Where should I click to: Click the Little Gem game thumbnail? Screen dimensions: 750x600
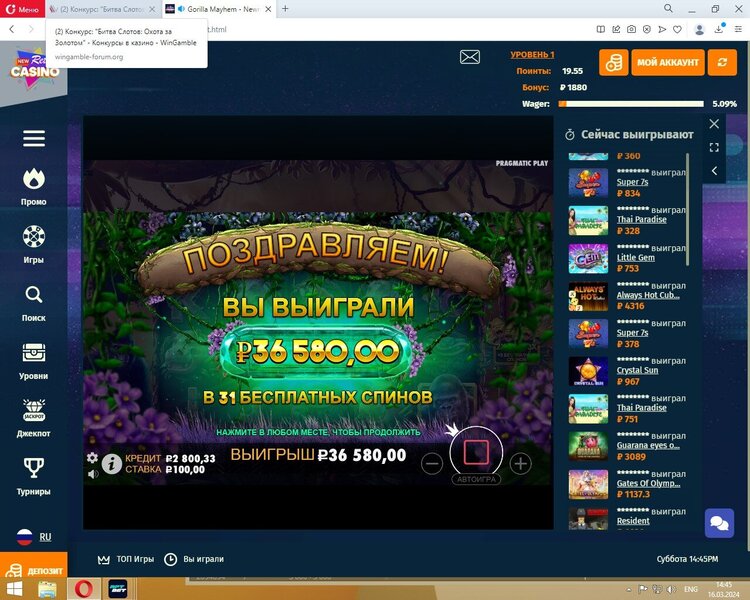click(588, 258)
